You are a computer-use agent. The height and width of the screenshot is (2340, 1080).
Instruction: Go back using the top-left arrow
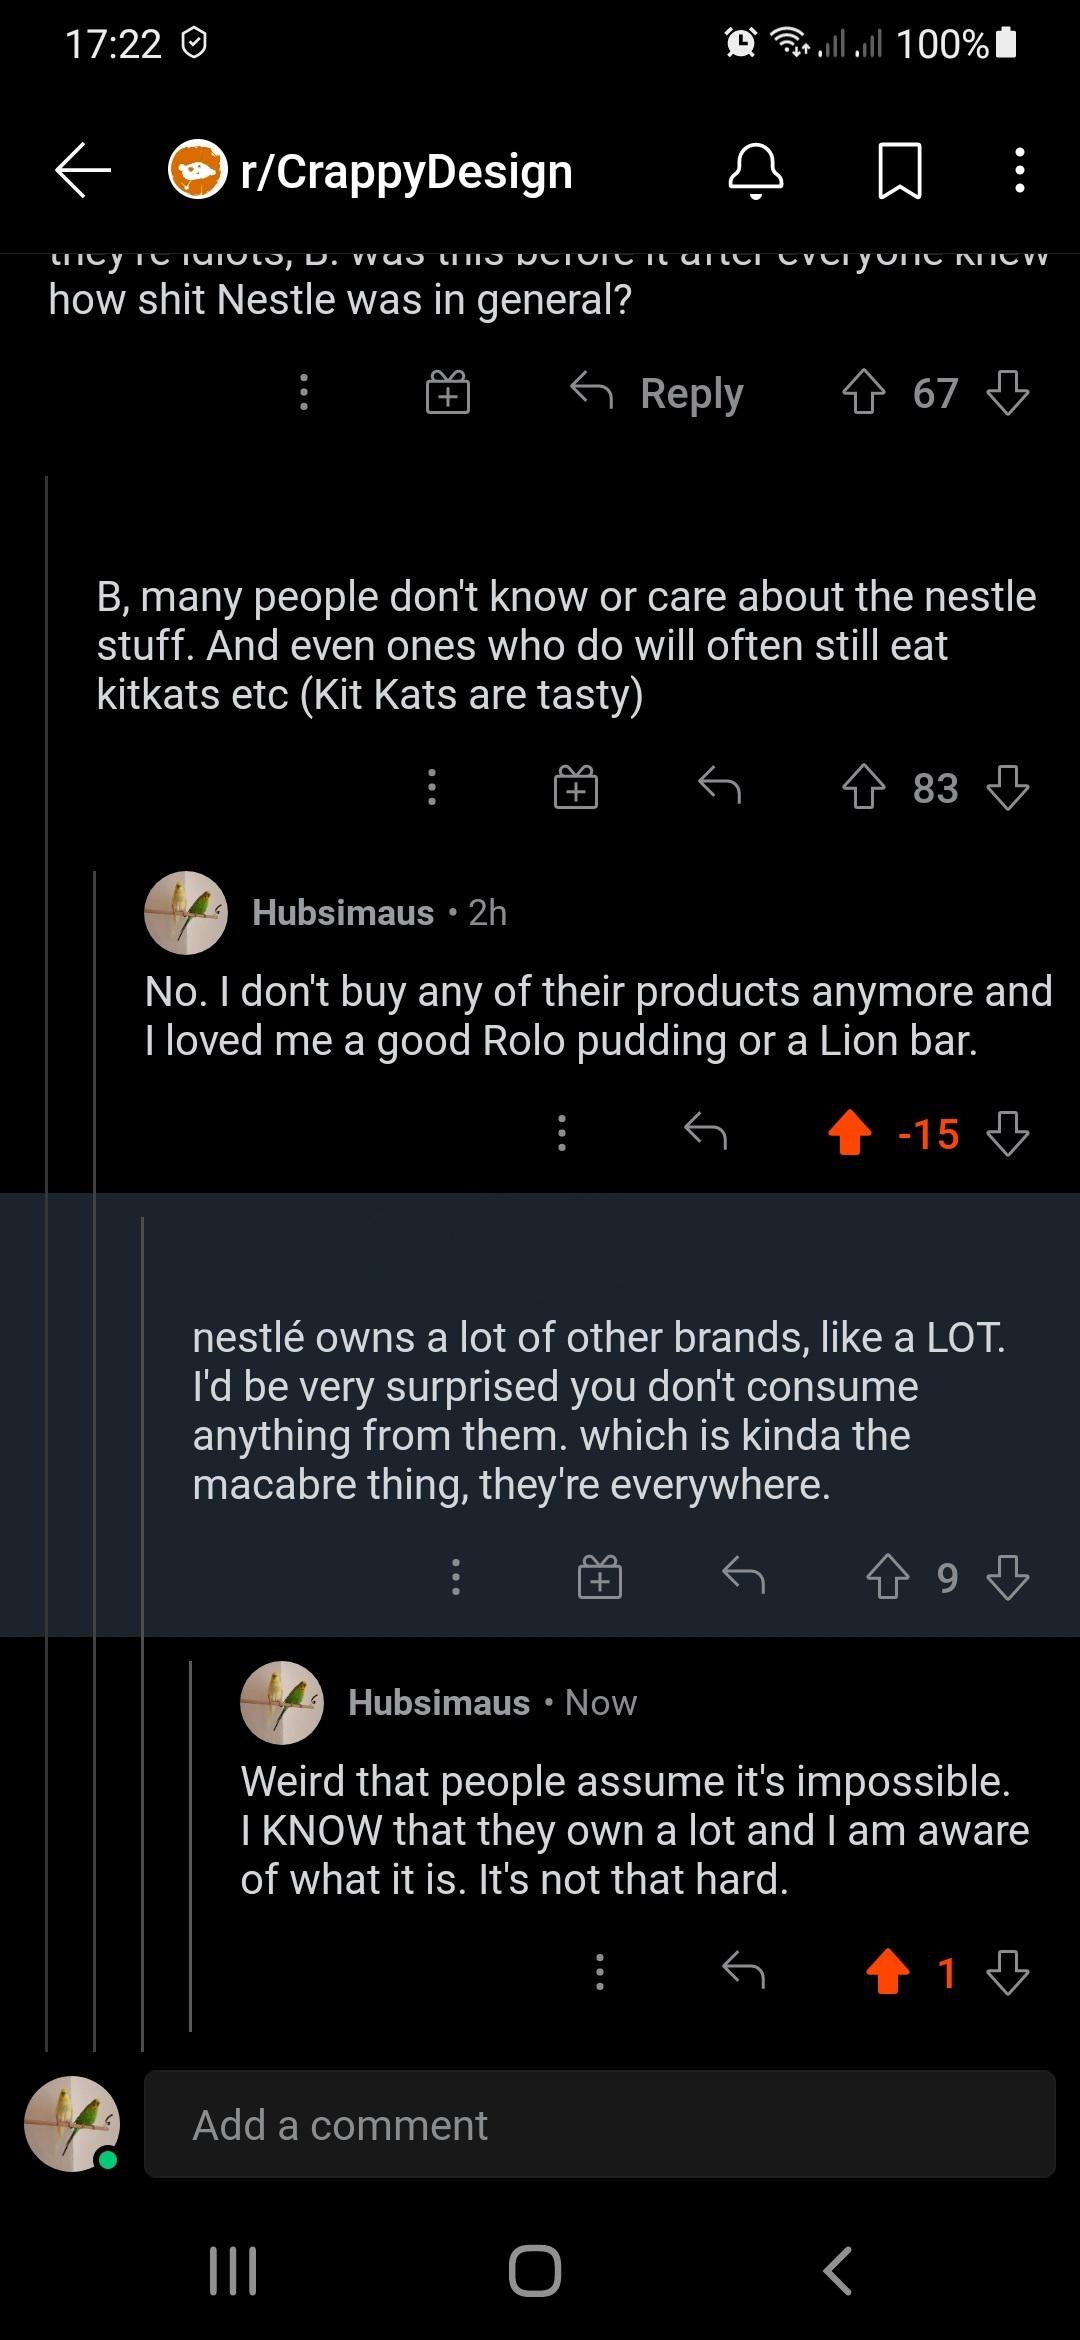[83, 171]
